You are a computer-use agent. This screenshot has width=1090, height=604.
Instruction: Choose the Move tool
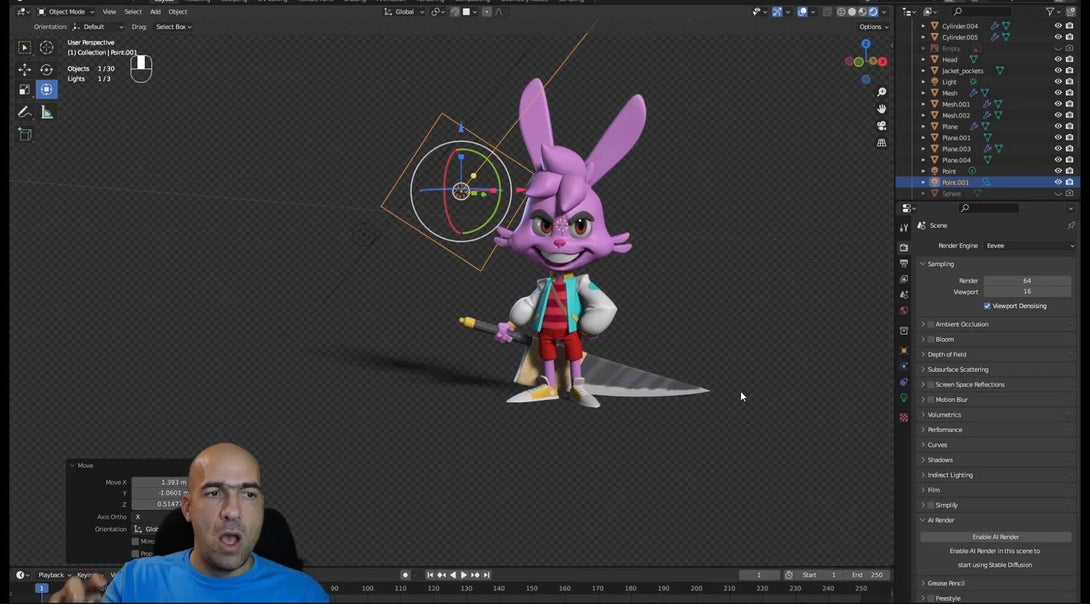point(24,70)
